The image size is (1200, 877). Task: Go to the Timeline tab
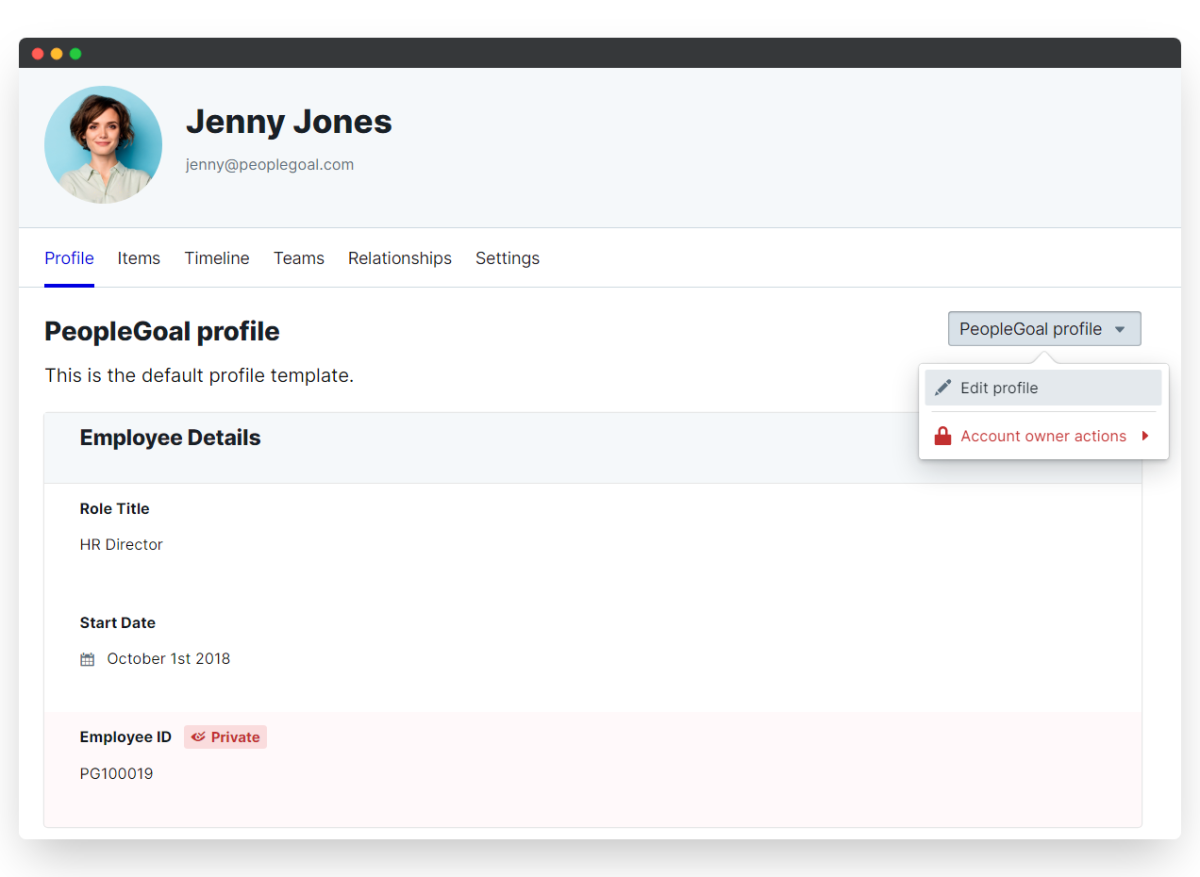coord(217,258)
